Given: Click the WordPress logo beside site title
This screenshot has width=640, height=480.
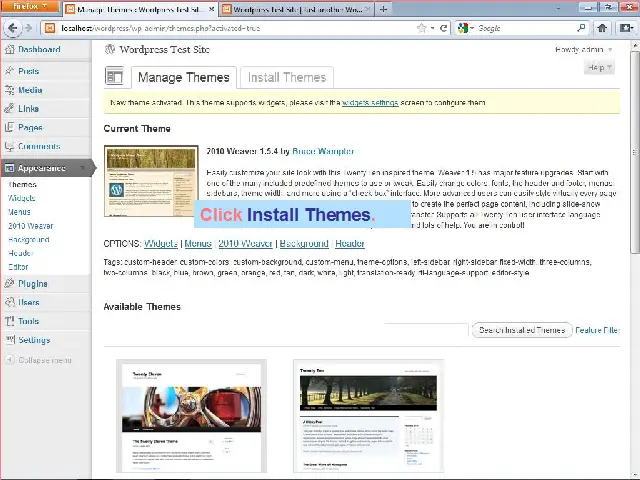Looking at the screenshot, I should click(110, 49).
